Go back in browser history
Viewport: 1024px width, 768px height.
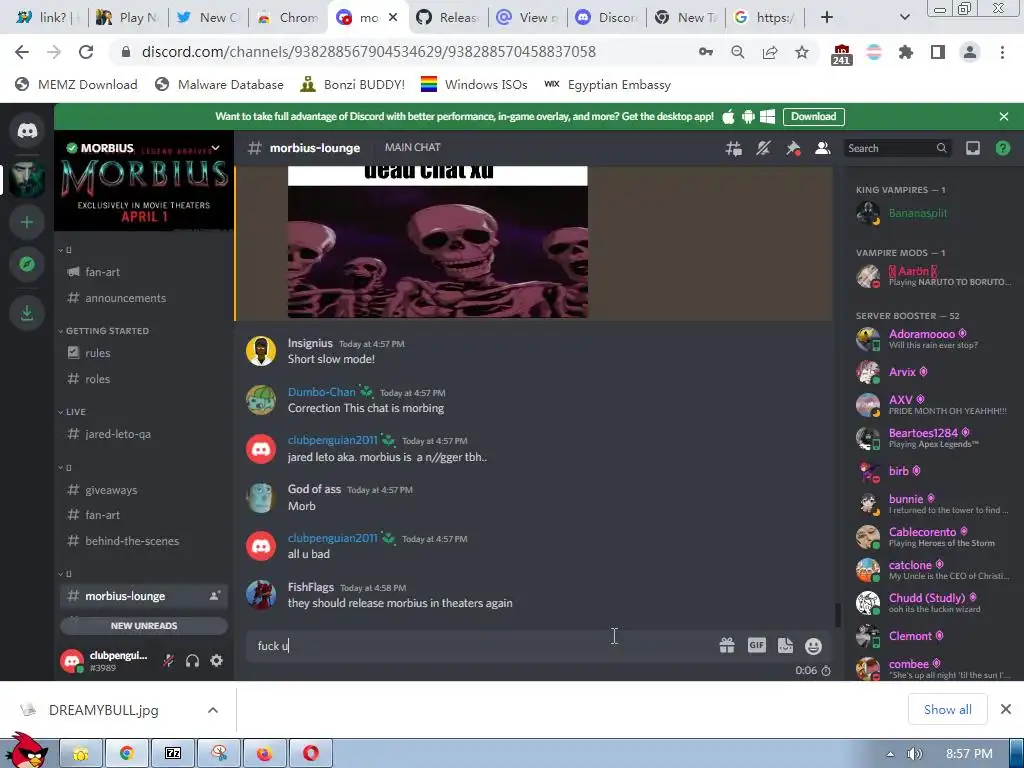pos(22,52)
